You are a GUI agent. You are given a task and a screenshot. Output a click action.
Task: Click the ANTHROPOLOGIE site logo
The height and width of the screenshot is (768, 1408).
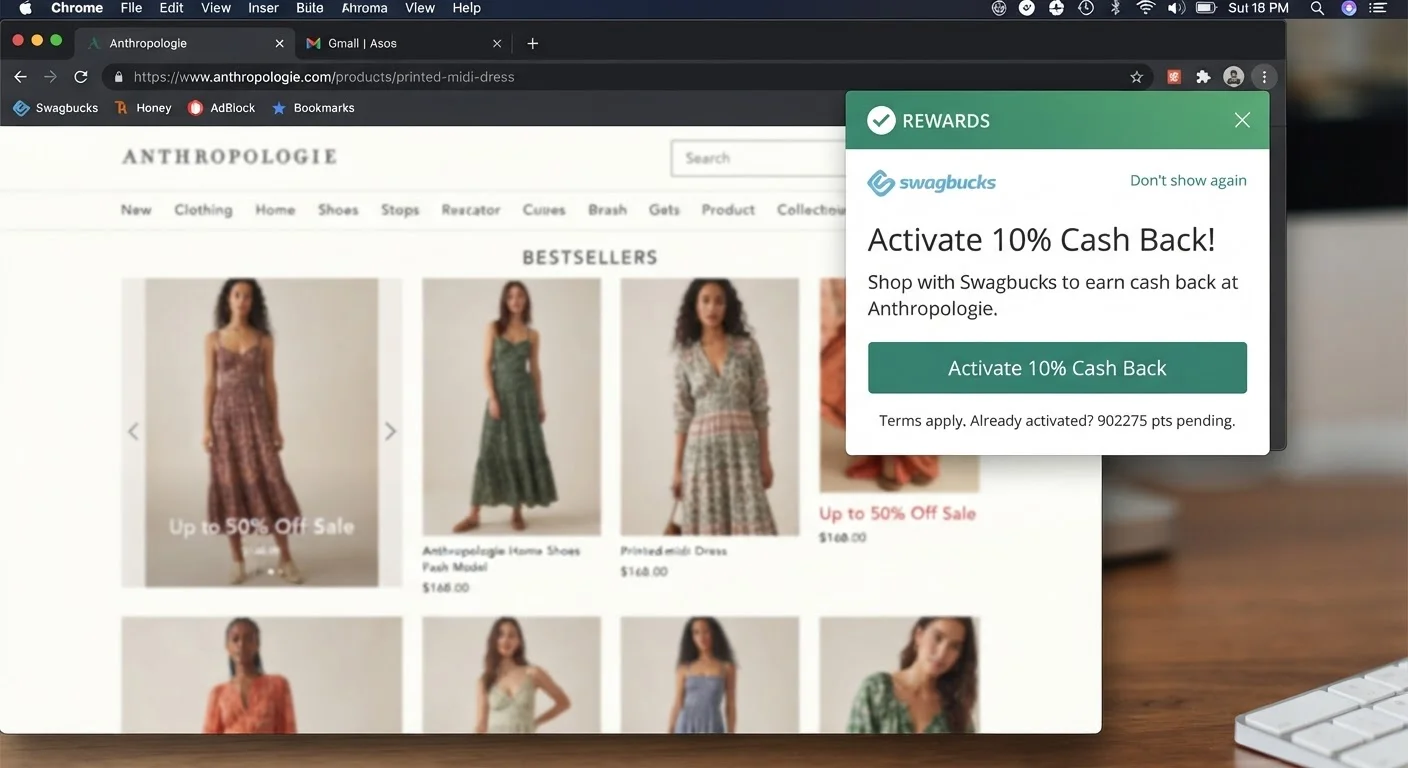click(x=229, y=157)
